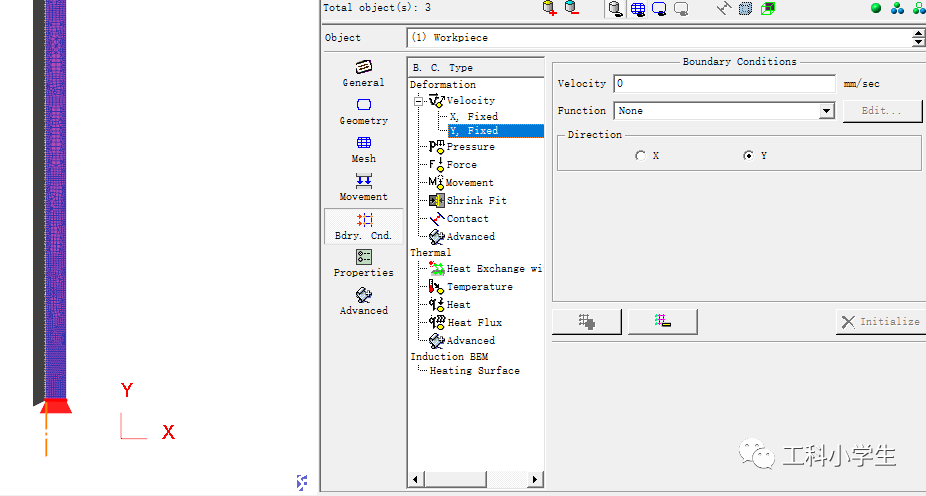The width and height of the screenshot is (926, 496).
Task: Click the Thermal category label
Action: pyautogui.click(x=431, y=252)
